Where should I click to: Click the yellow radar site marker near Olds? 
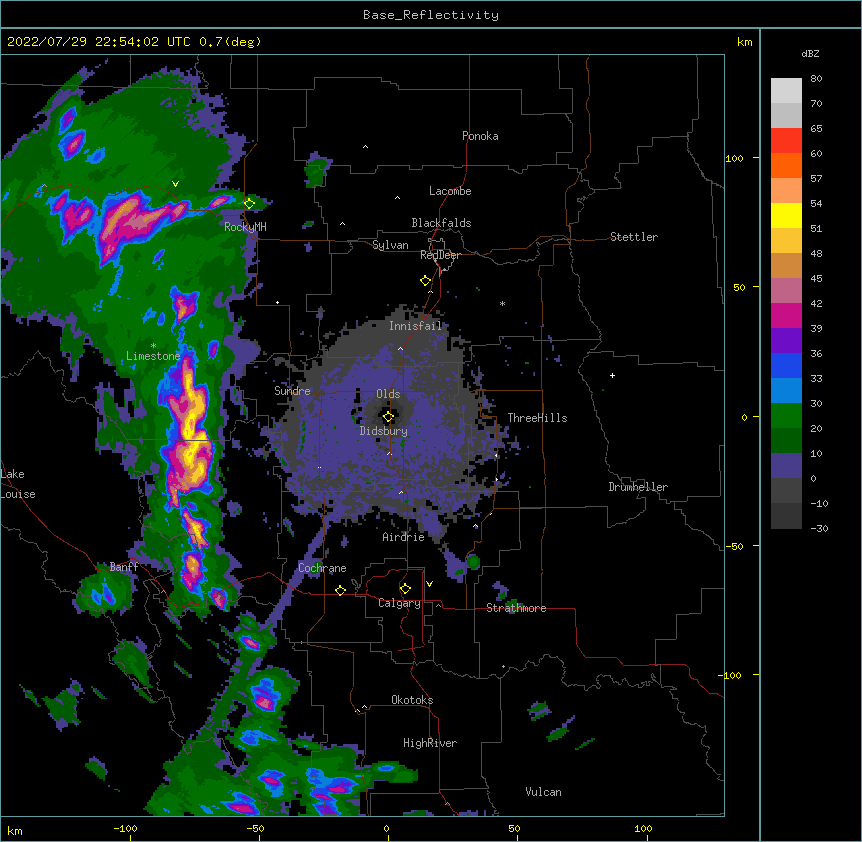pos(388,417)
